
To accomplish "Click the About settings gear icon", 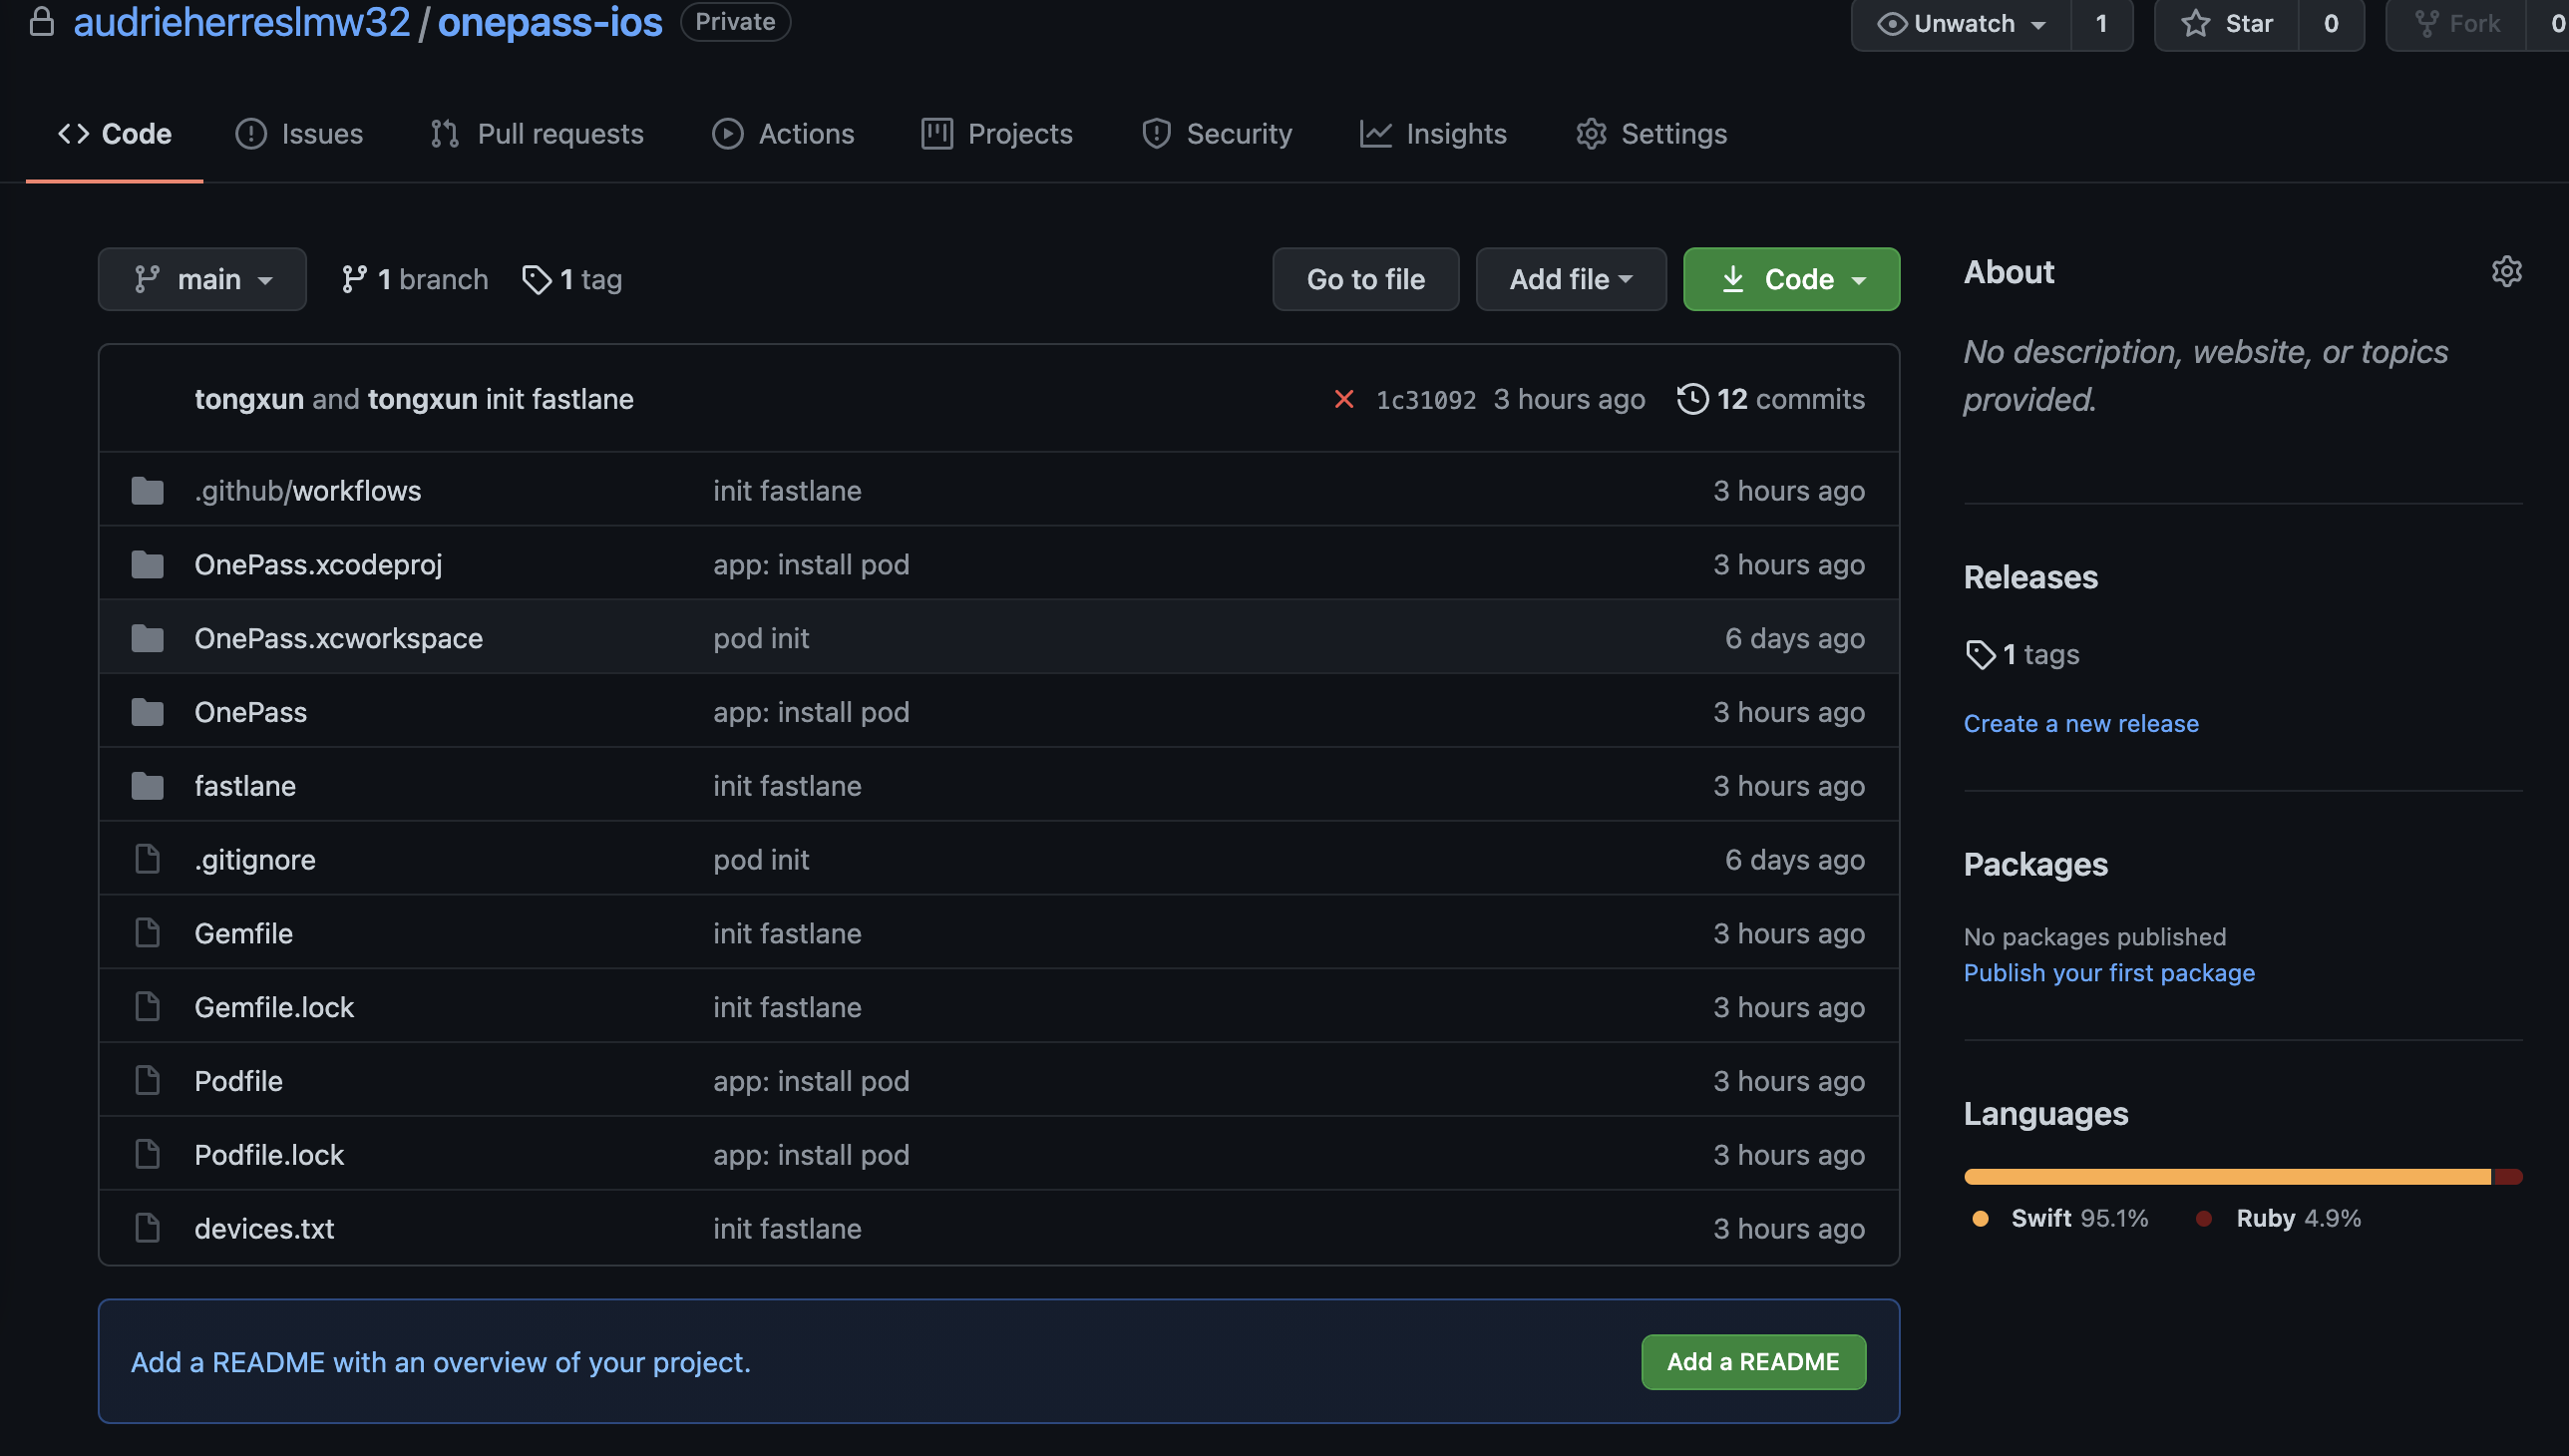I will click(2506, 272).
